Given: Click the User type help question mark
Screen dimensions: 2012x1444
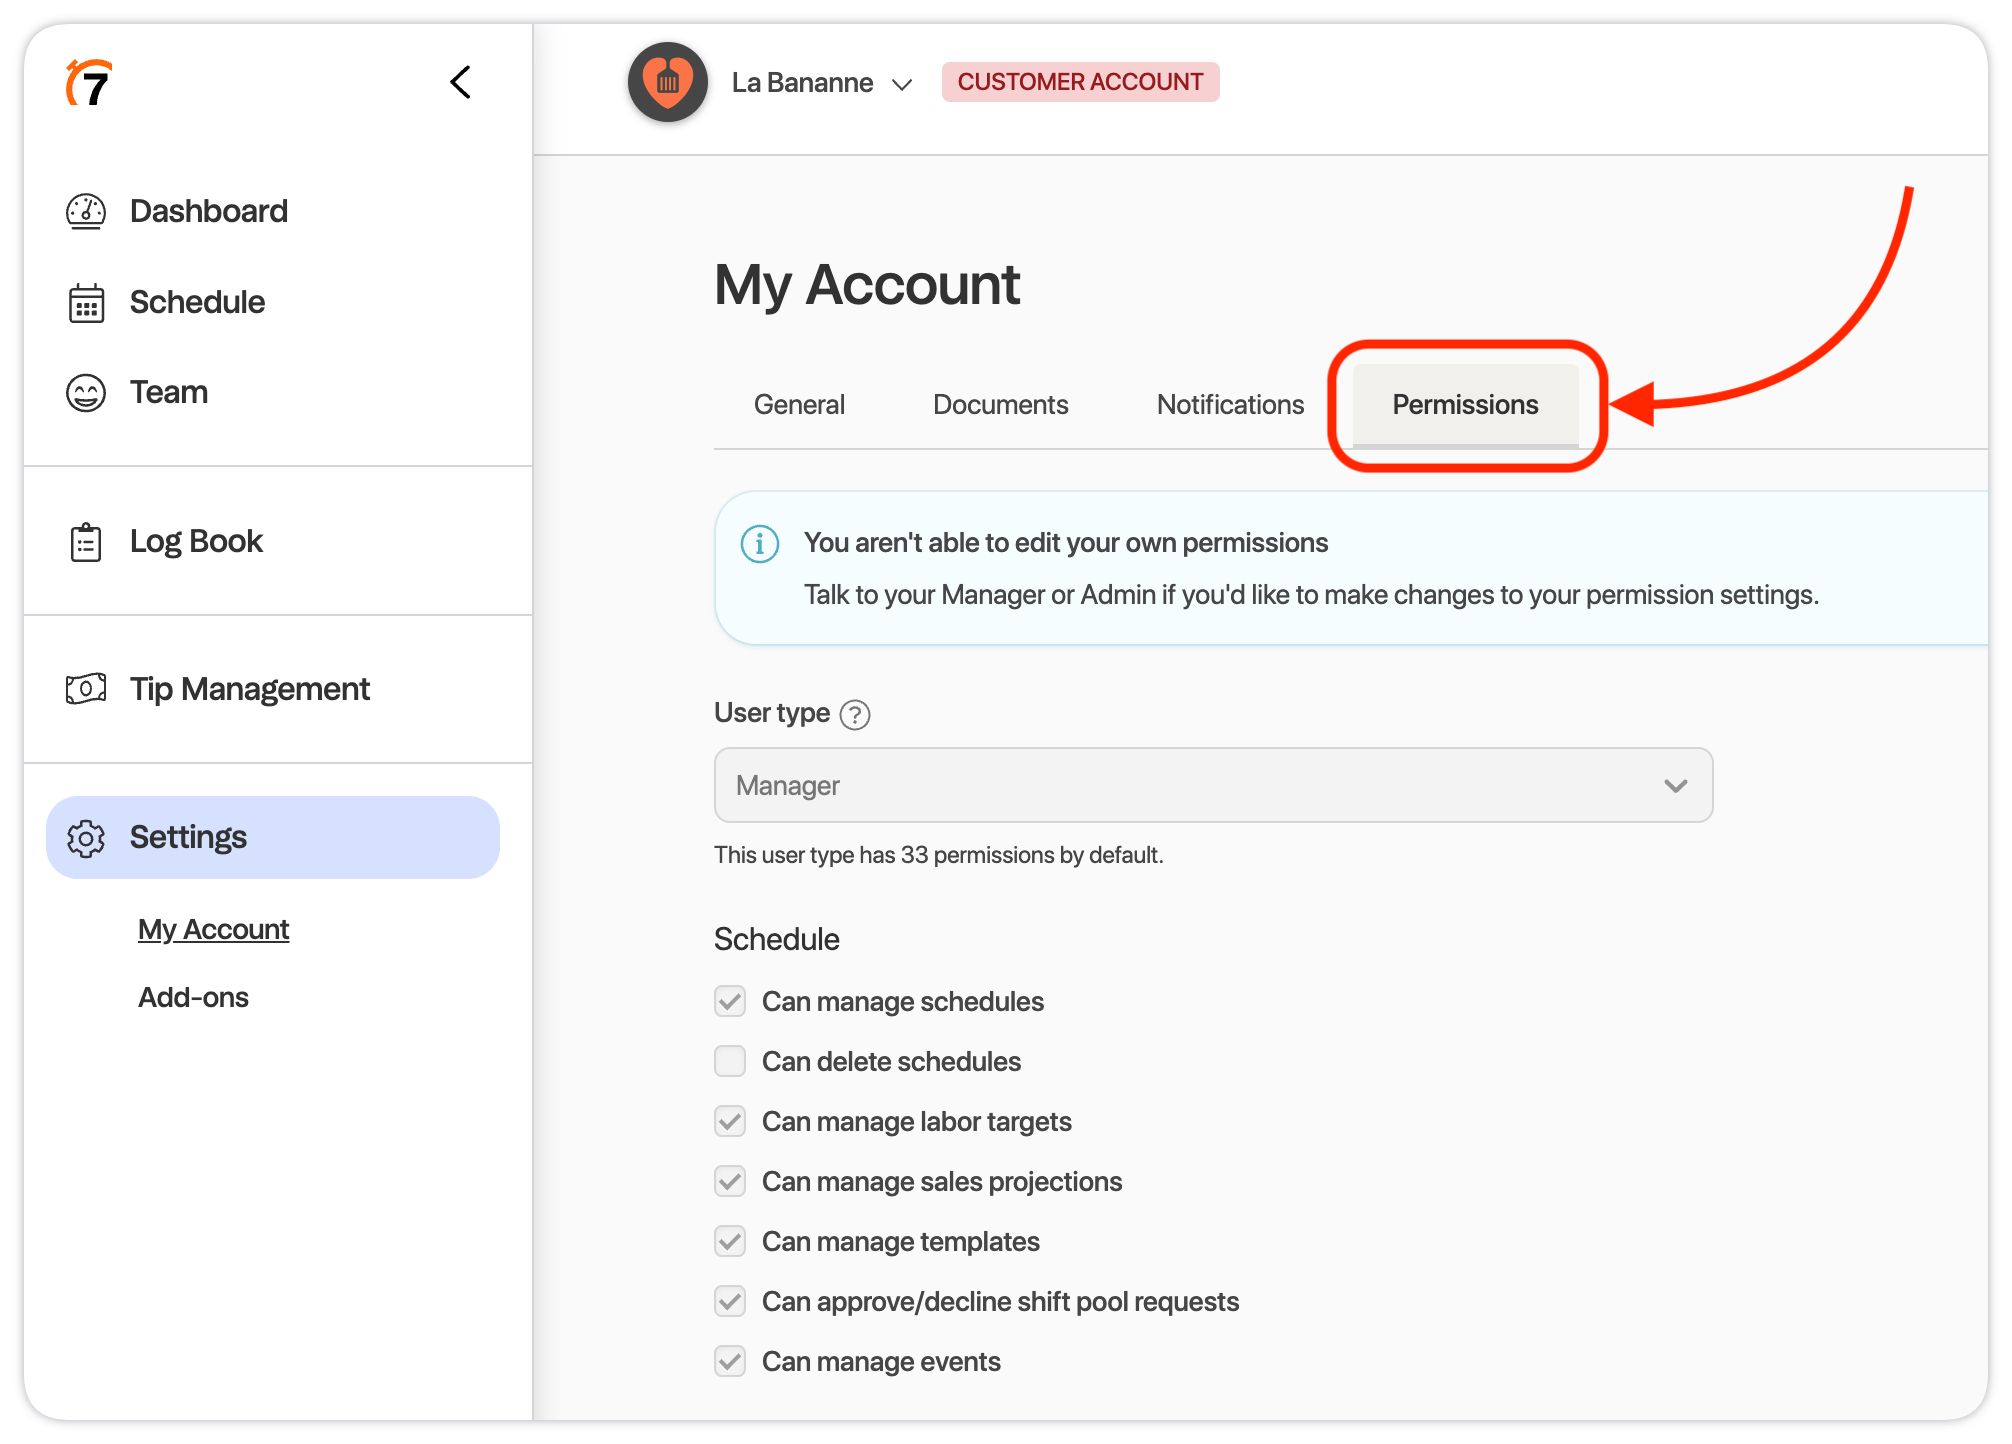Looking at the screenshot, I should click(855, 715).
